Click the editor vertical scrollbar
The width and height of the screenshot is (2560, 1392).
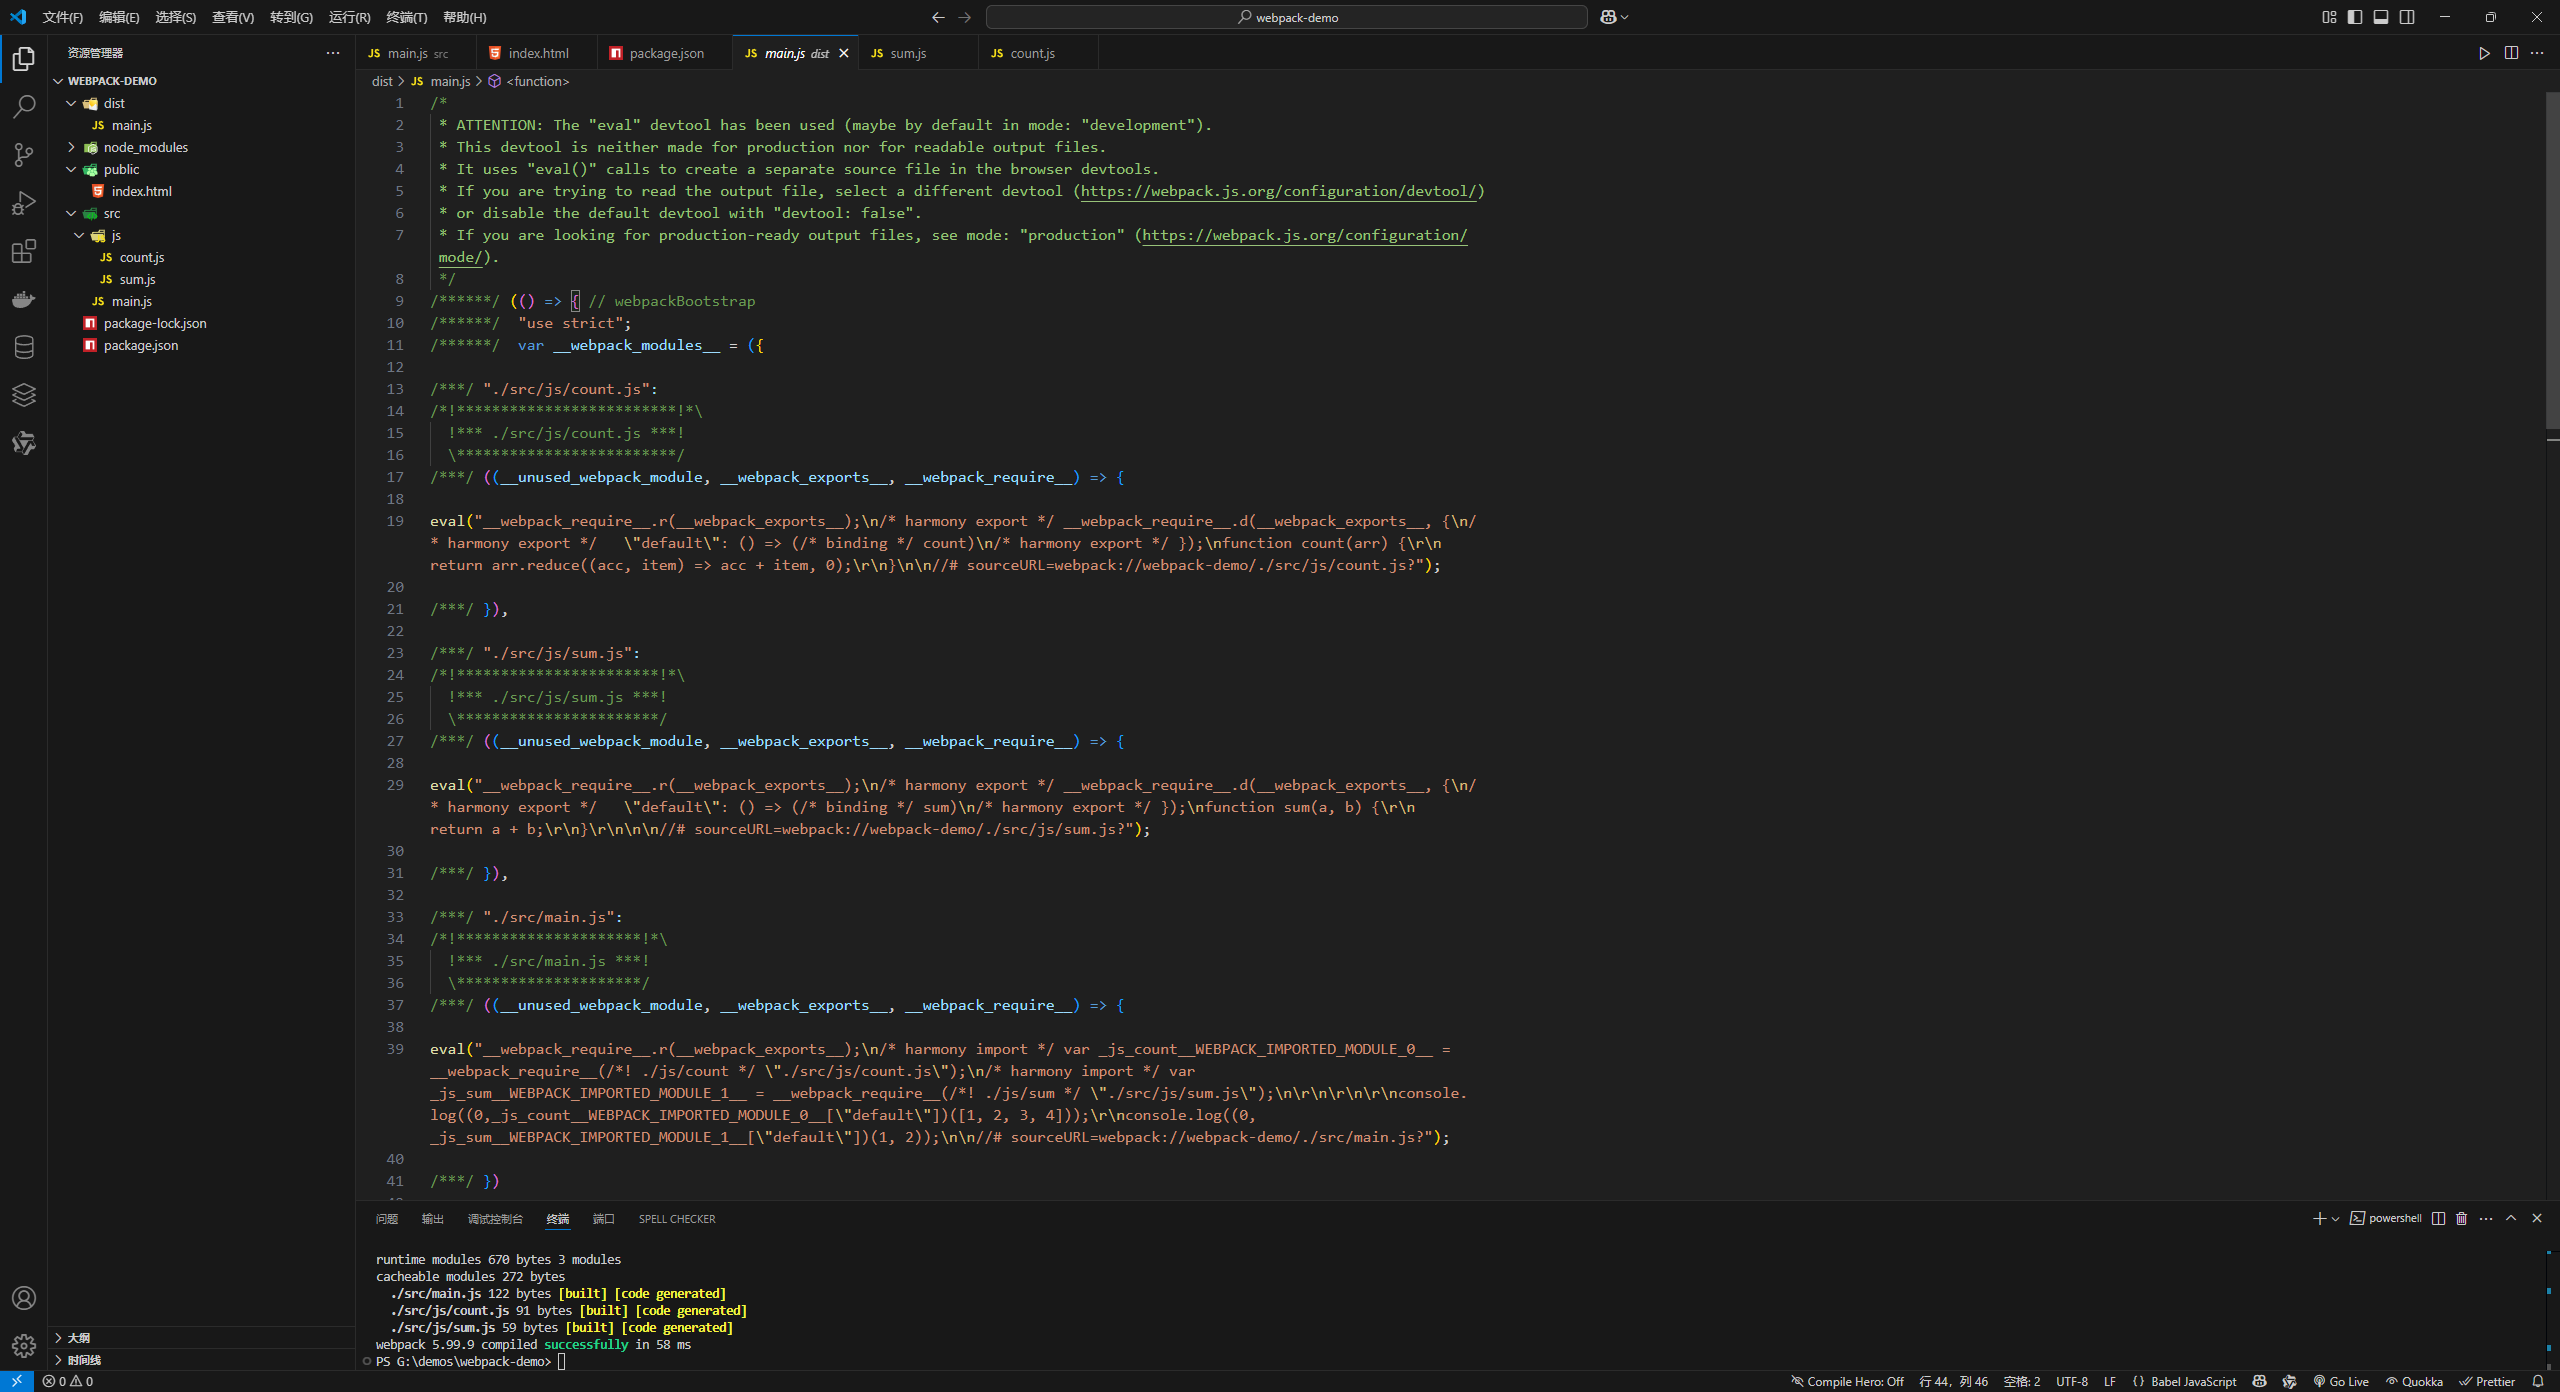point(2552,260)
